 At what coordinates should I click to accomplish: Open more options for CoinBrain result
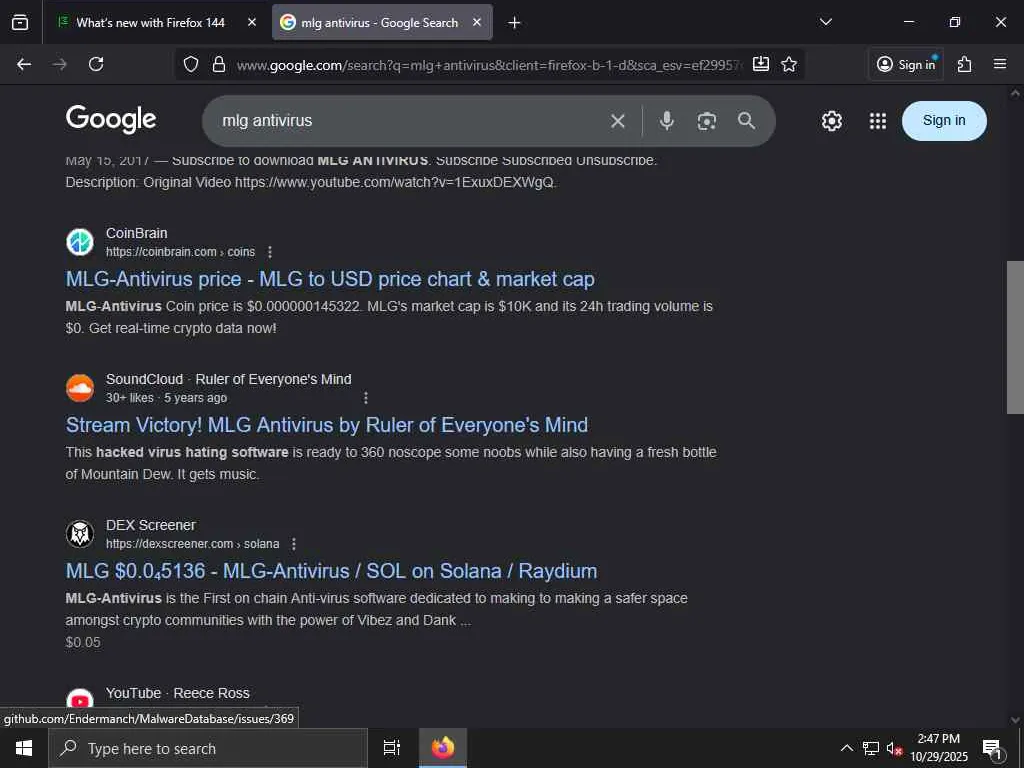tap(270, 252)
